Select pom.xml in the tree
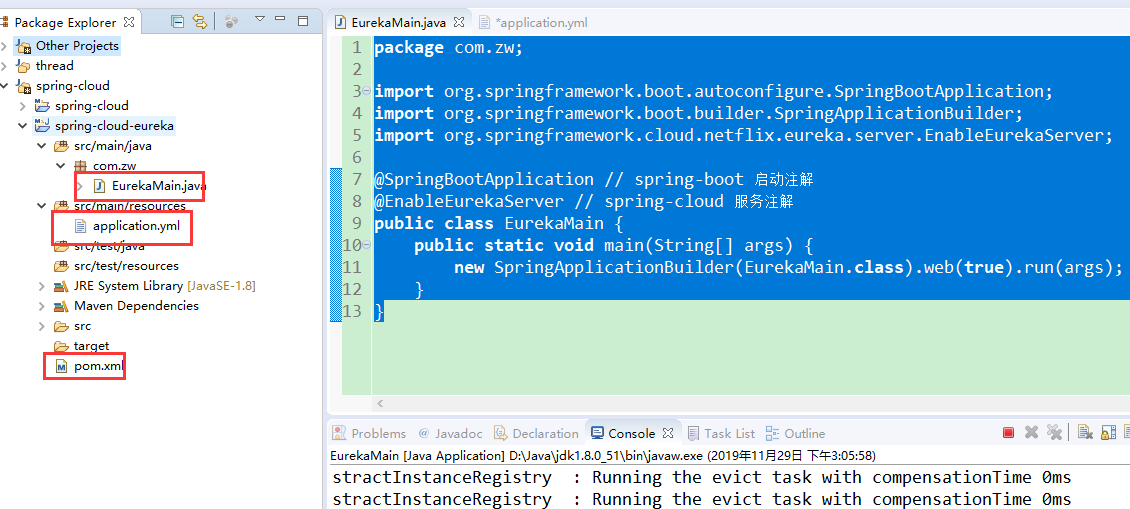This screenshot has height=509, width=1130. click(99, 367)
